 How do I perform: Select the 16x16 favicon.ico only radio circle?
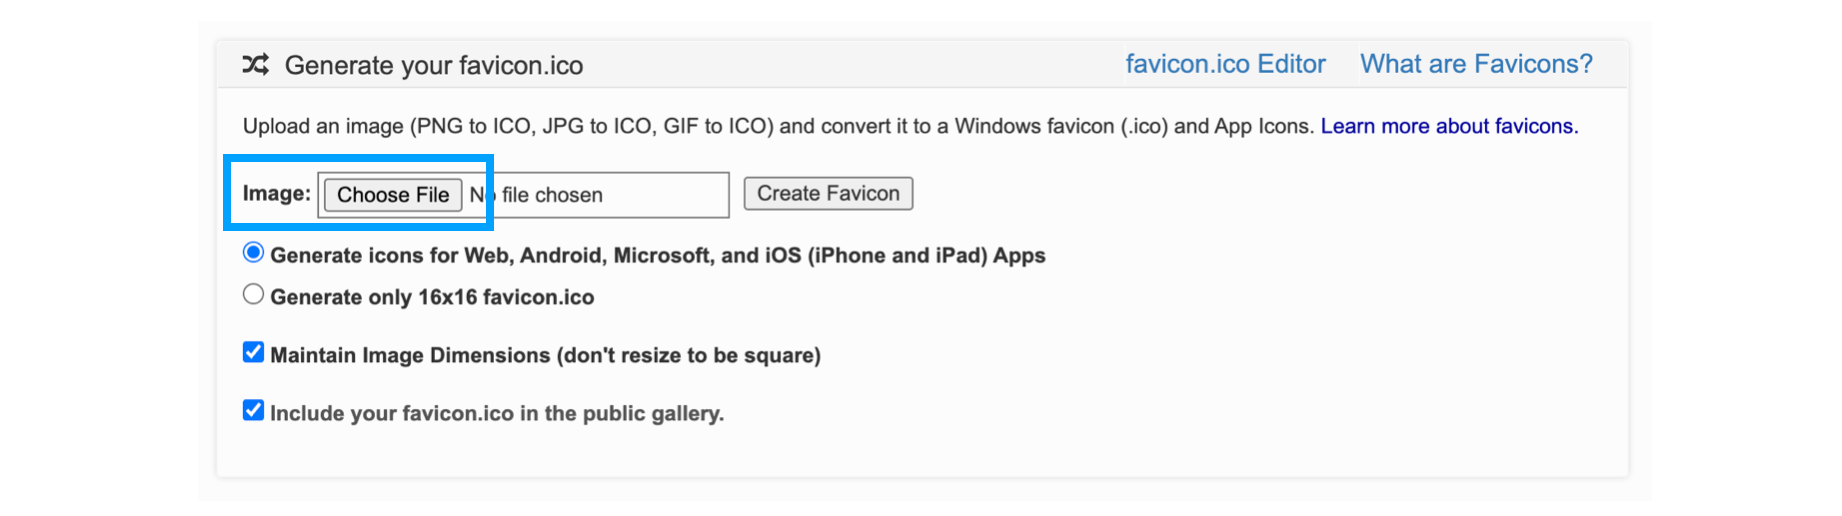pyautogui.click(x=253, y=295)
